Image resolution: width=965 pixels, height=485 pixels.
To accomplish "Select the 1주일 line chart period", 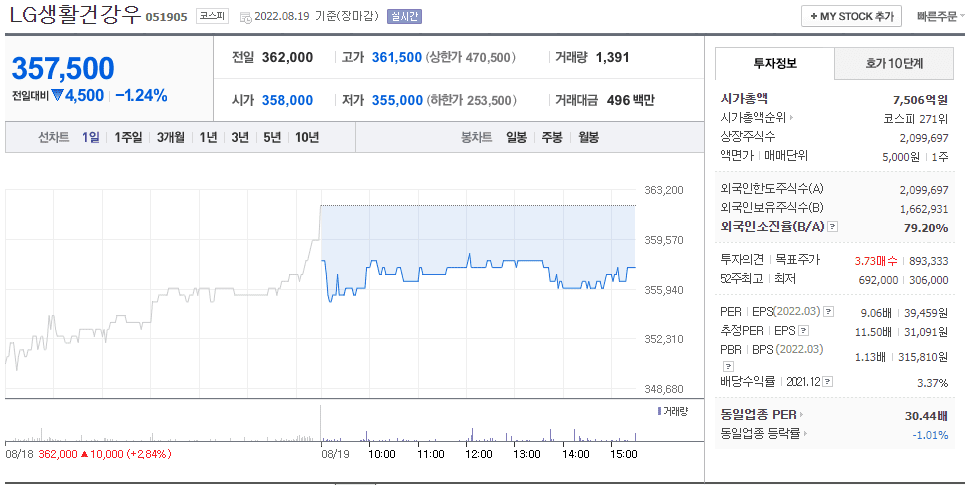I will (128, 137).
